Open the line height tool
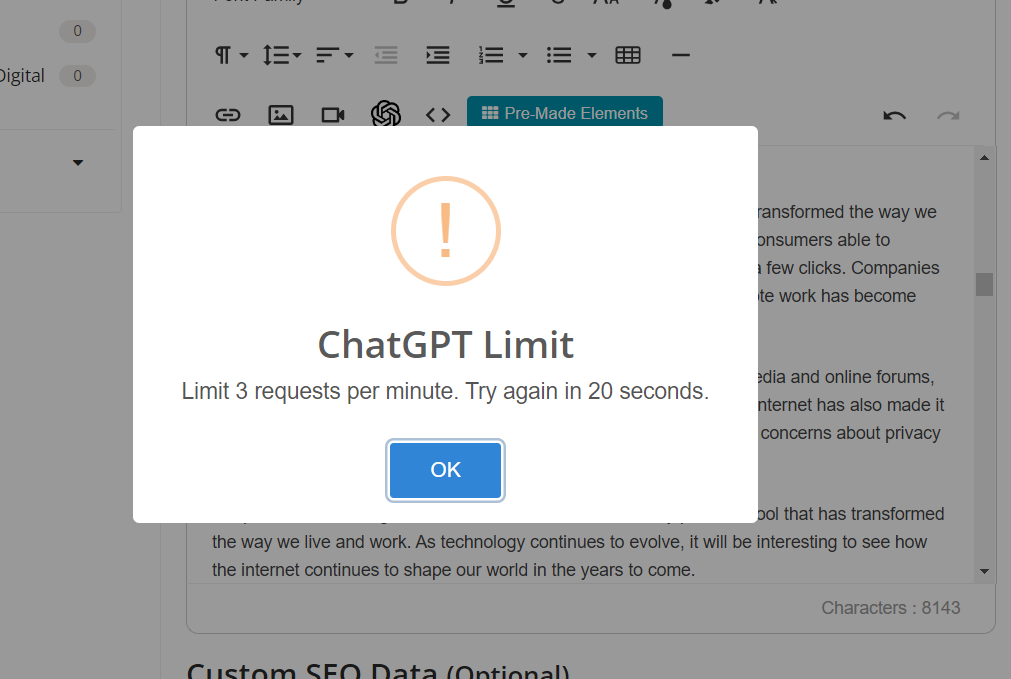Screen dimensions: 1011x679 tap(282, 55)
